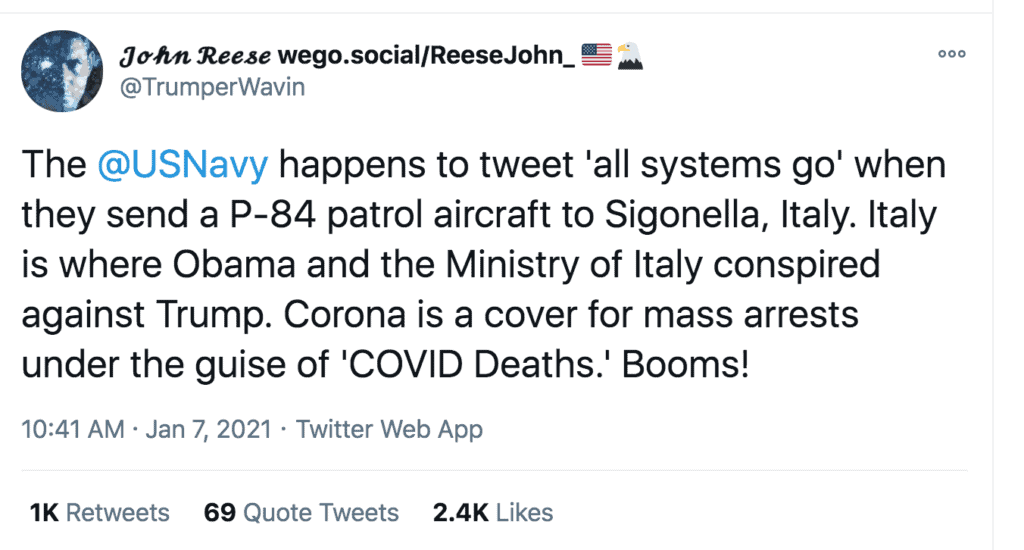Screen dimensions: 1024x550
Task: Click the Jan 7, 2021 date
Action: (207, 430)
